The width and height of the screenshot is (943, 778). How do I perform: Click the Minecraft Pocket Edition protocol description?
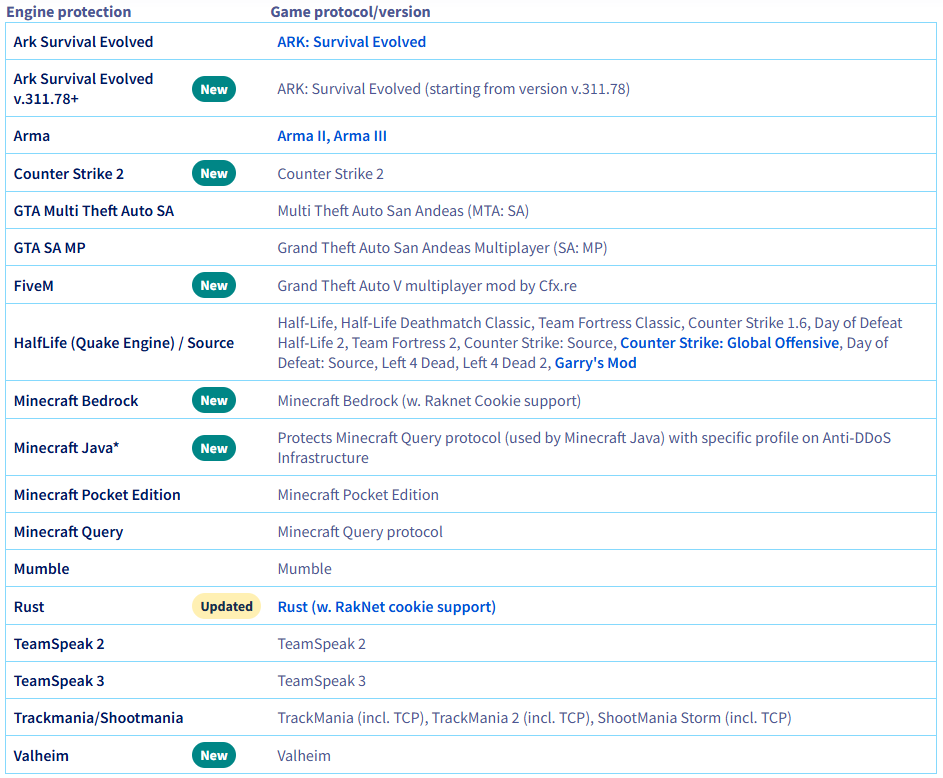pyautogui.click(x=358, y=495)
